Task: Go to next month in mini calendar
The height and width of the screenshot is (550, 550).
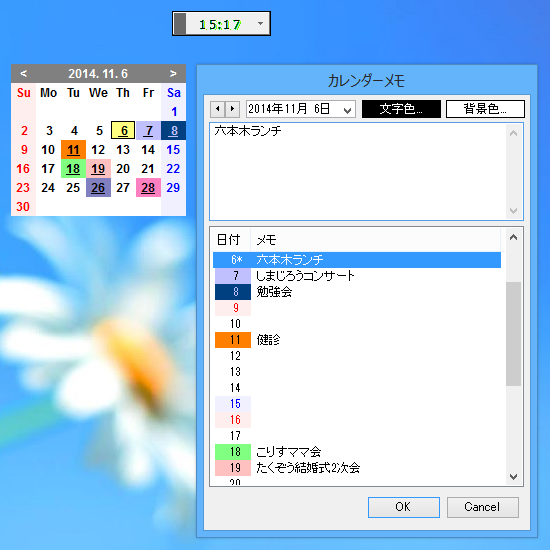Action: tap(173, 74)
